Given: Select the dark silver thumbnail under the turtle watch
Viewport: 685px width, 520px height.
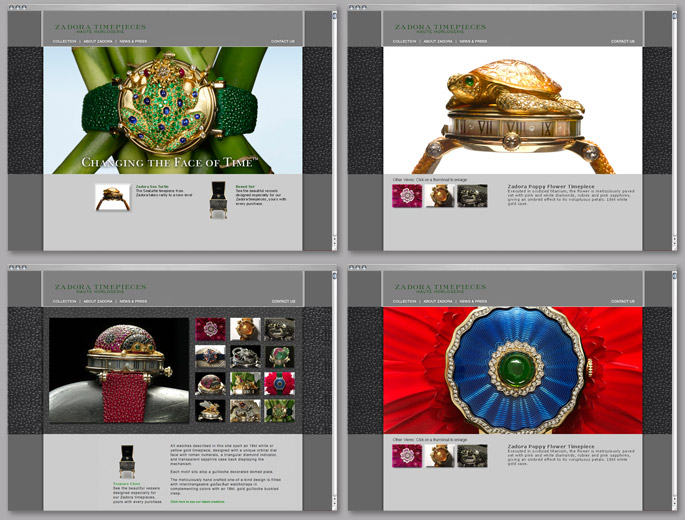Looking at the screenshot, I should 472,195.
